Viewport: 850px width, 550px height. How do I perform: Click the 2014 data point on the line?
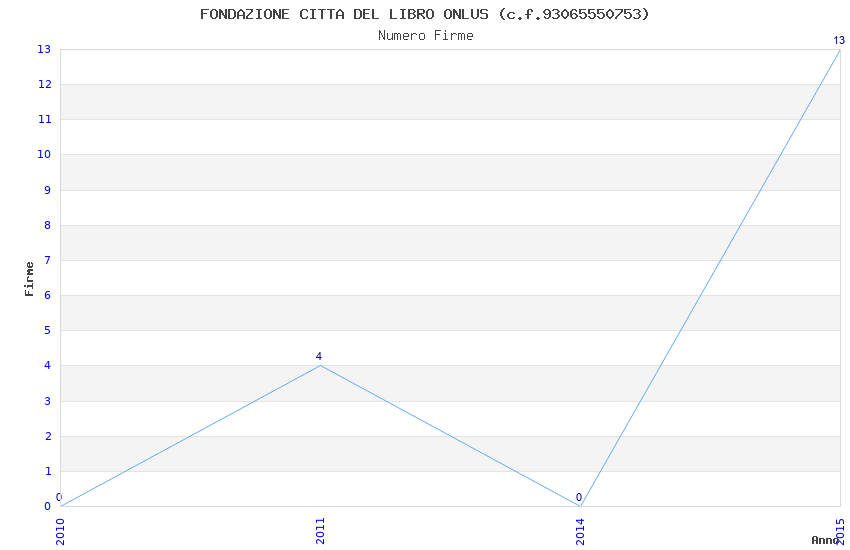(581, 506)
